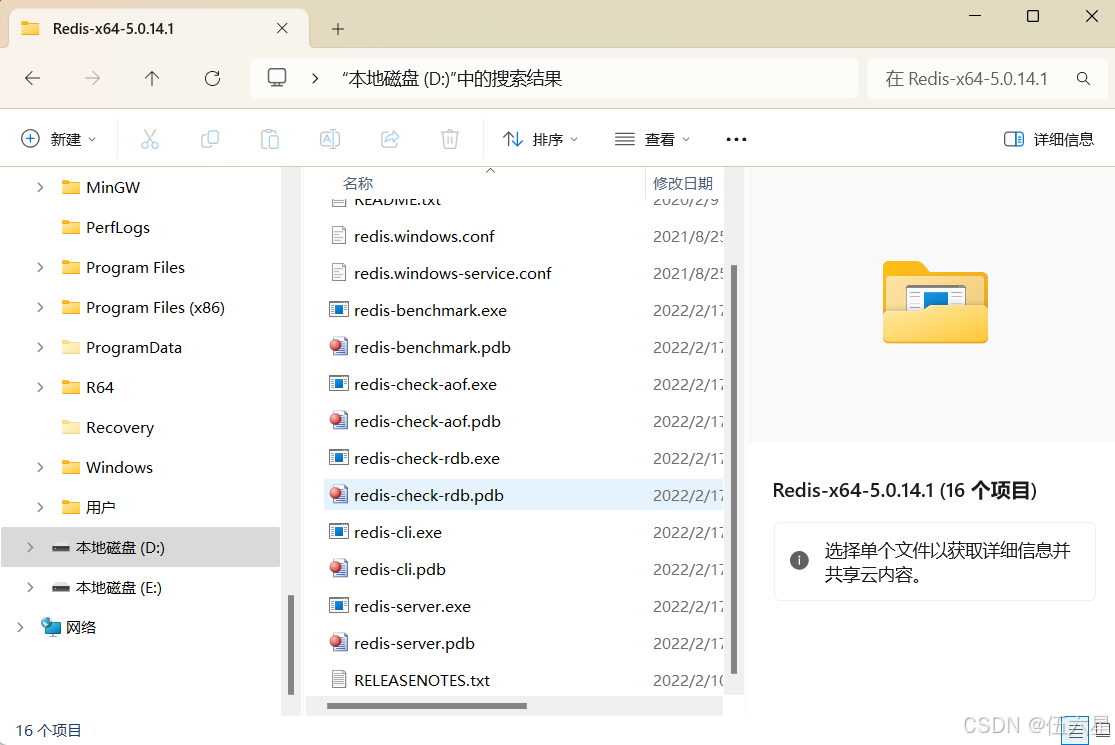Expand the ProgramData tree node
The height and width of the screenshot is (745, 1115).
(x=40, y=348)
